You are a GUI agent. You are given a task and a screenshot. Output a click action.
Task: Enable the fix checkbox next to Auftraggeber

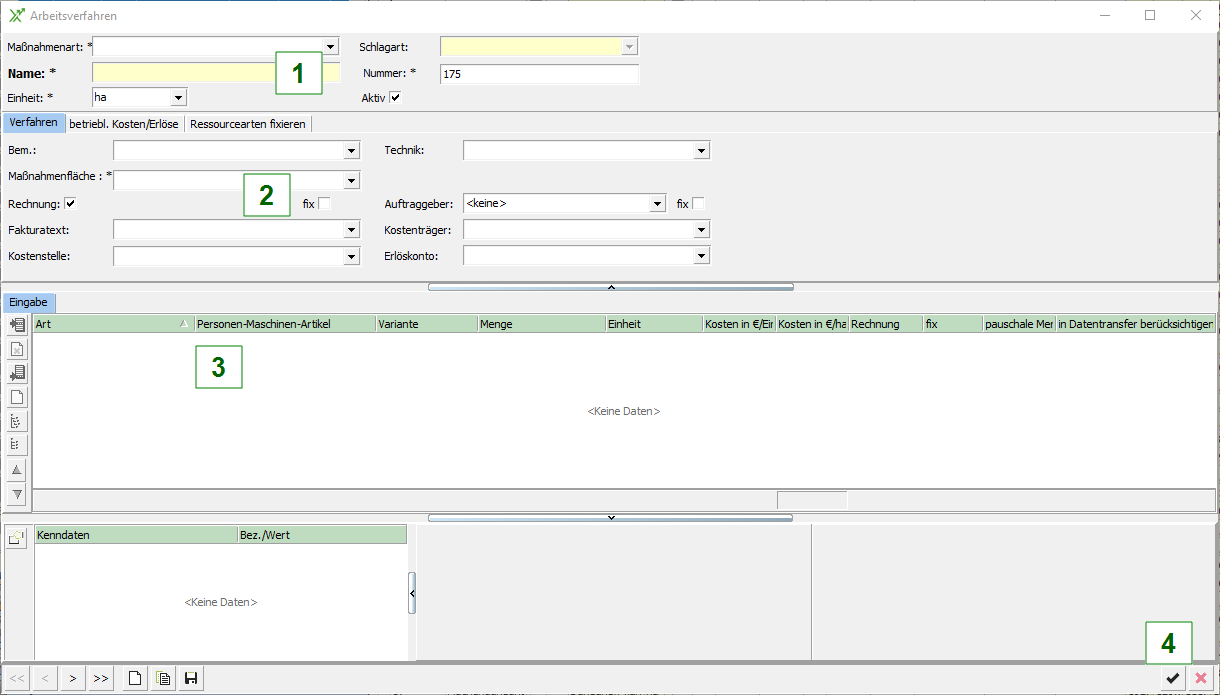pyautogui.click(x=698, y=204)
